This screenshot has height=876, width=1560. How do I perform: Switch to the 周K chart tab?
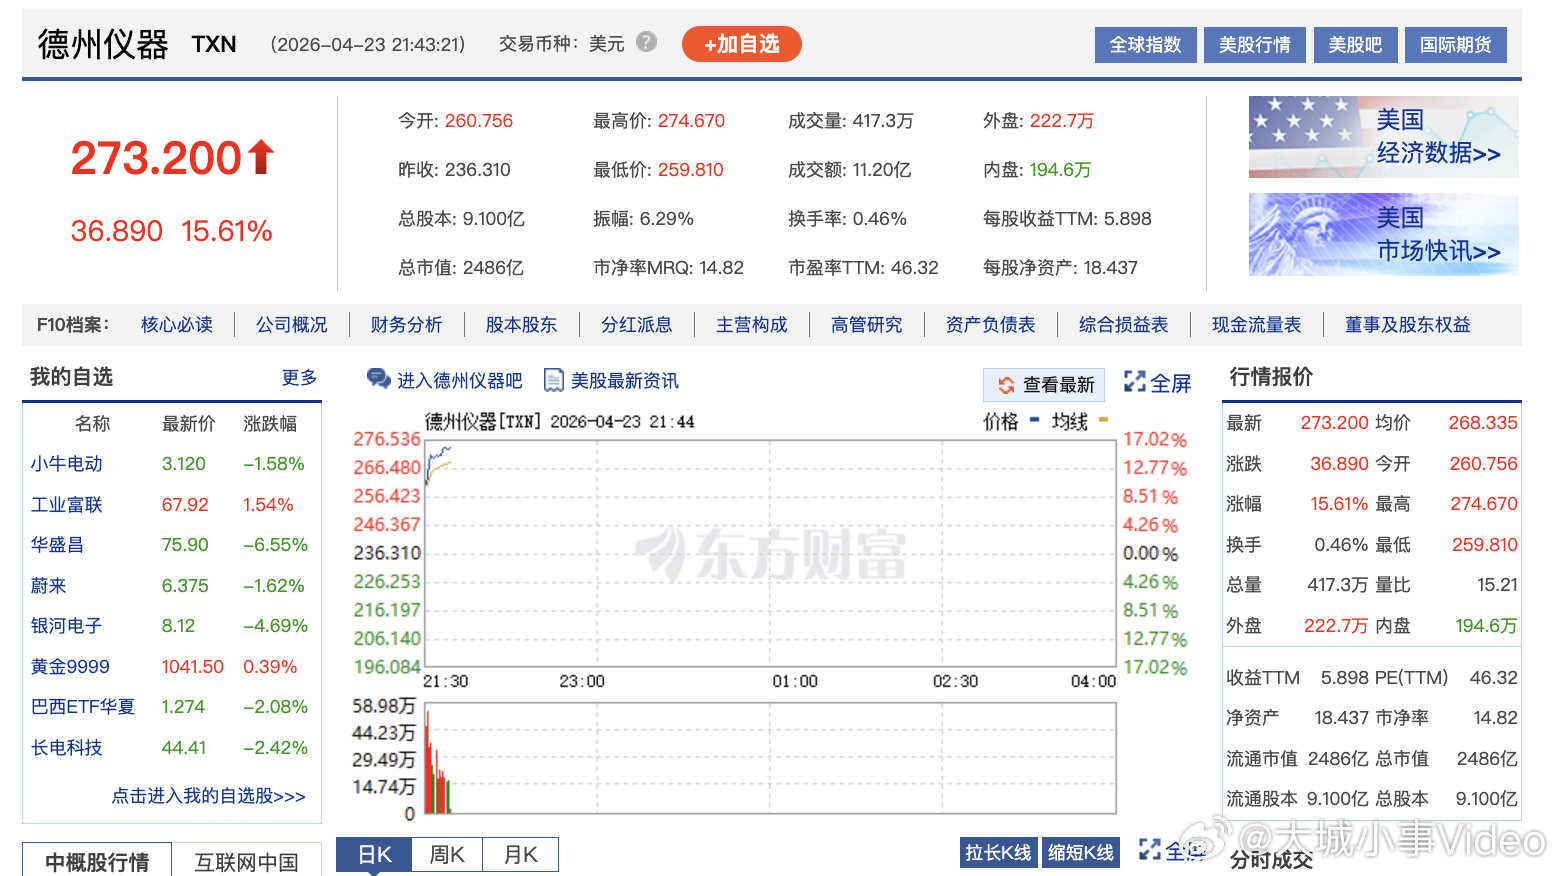445,854
